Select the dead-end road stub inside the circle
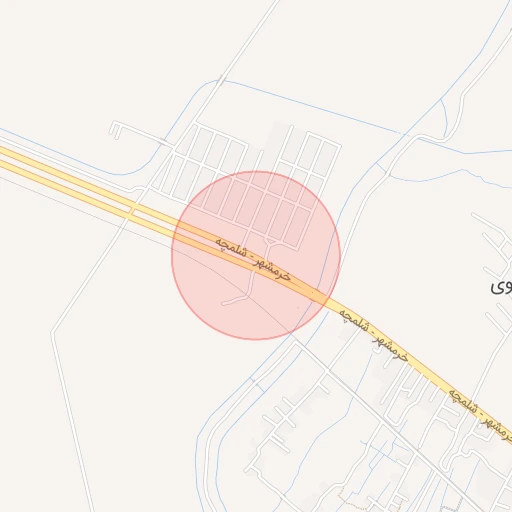Image resolution: width=512 pixels, height=512 pixels. click(234, 300)
